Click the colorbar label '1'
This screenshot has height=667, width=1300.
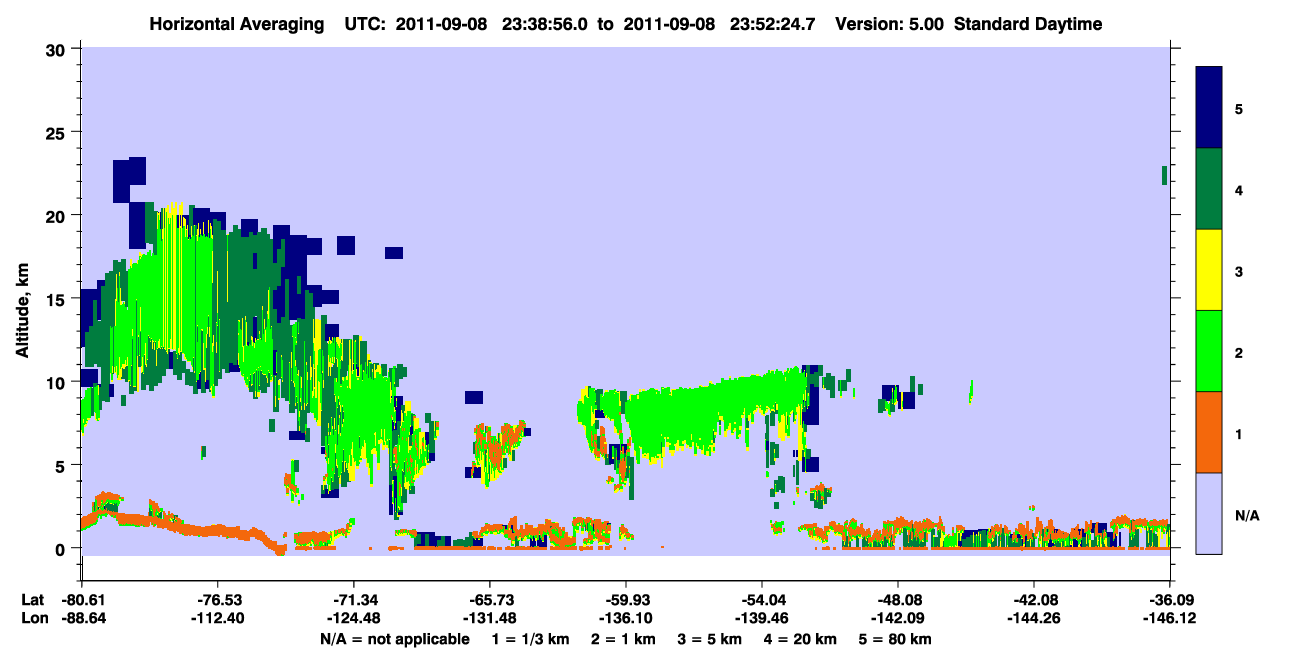pyautogui.click(x=1239, y=434)
